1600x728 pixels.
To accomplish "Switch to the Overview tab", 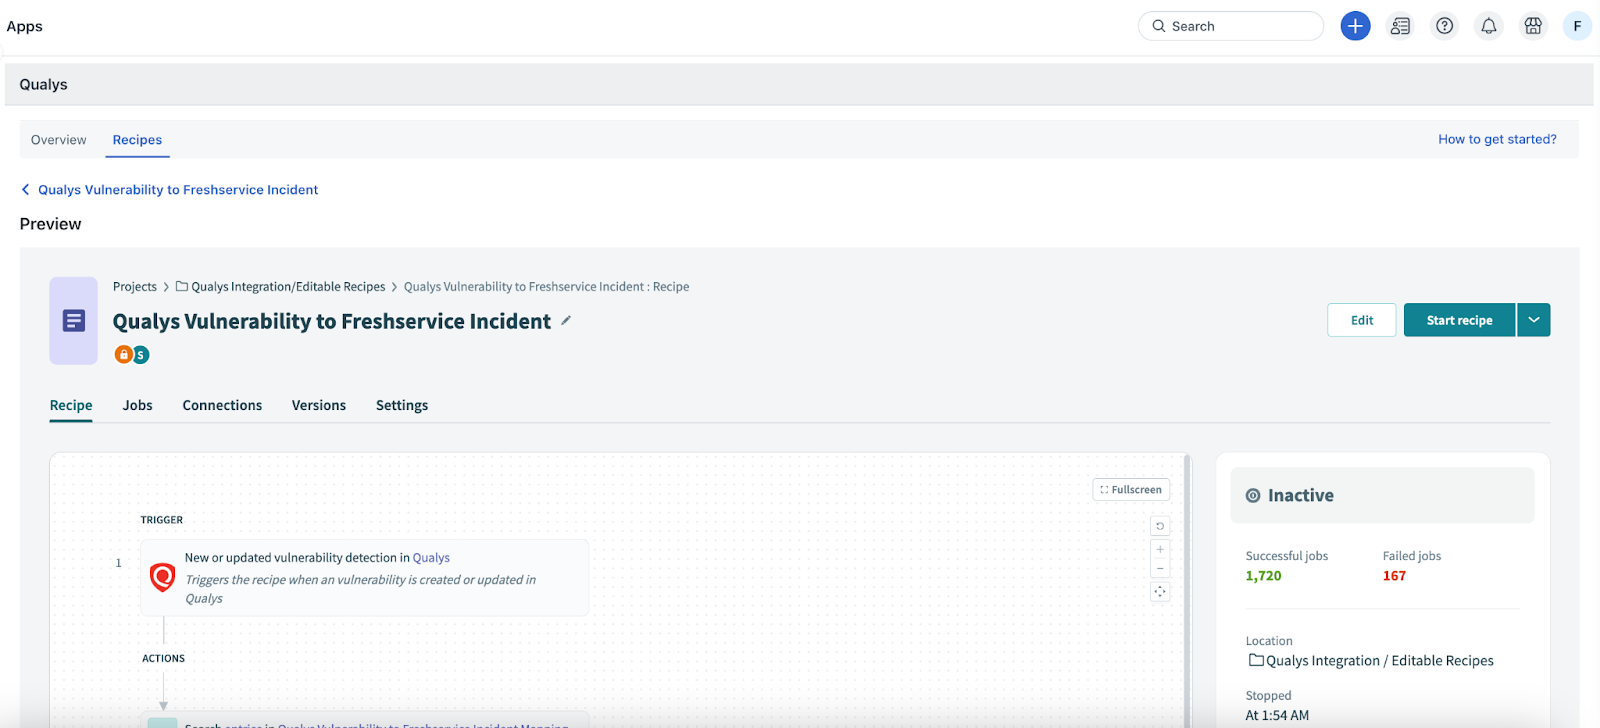I will (58, 140).
